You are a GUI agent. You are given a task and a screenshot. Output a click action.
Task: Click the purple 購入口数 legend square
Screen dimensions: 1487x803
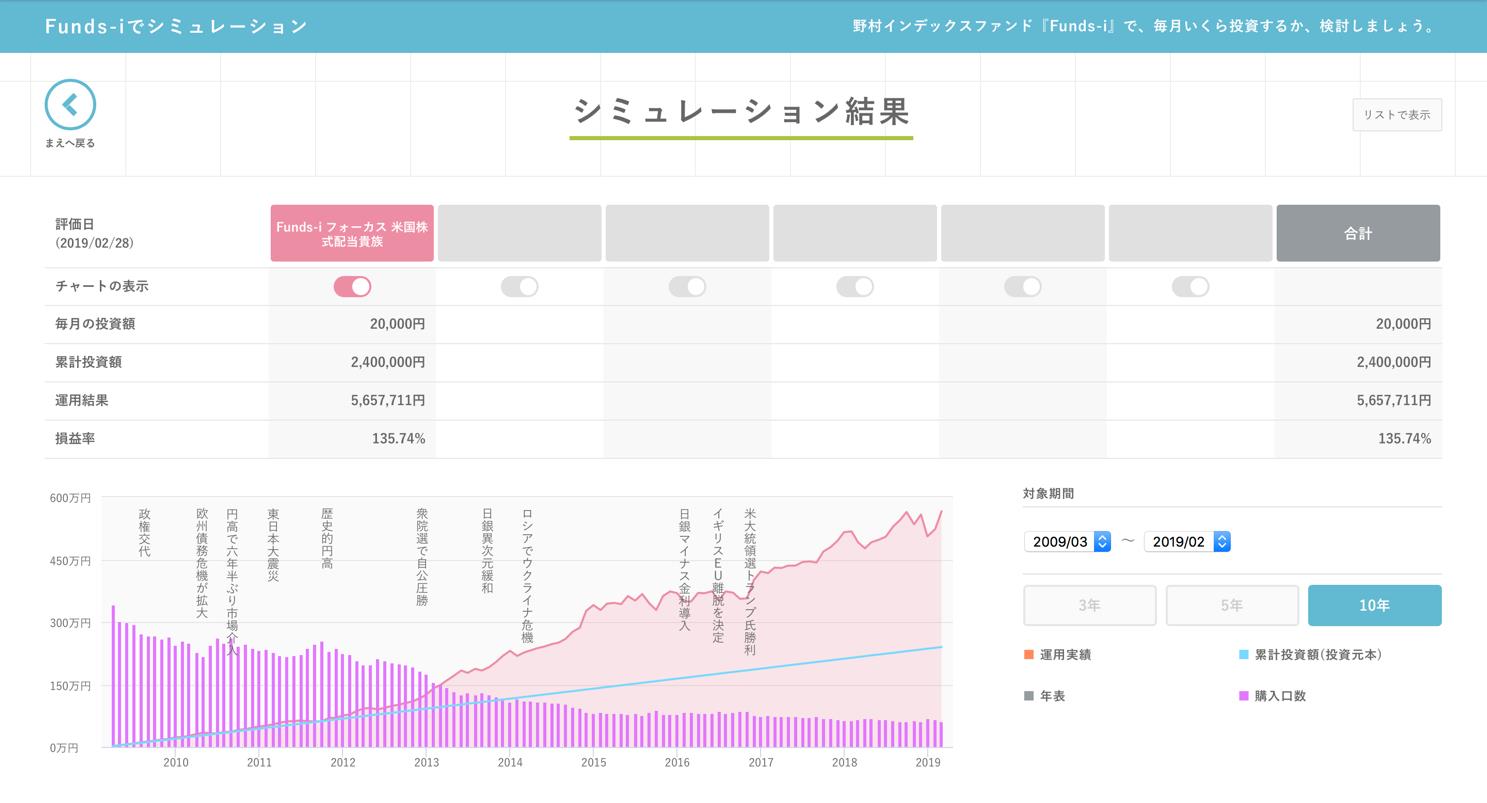pyautogui.click(x=1243, y=696)
